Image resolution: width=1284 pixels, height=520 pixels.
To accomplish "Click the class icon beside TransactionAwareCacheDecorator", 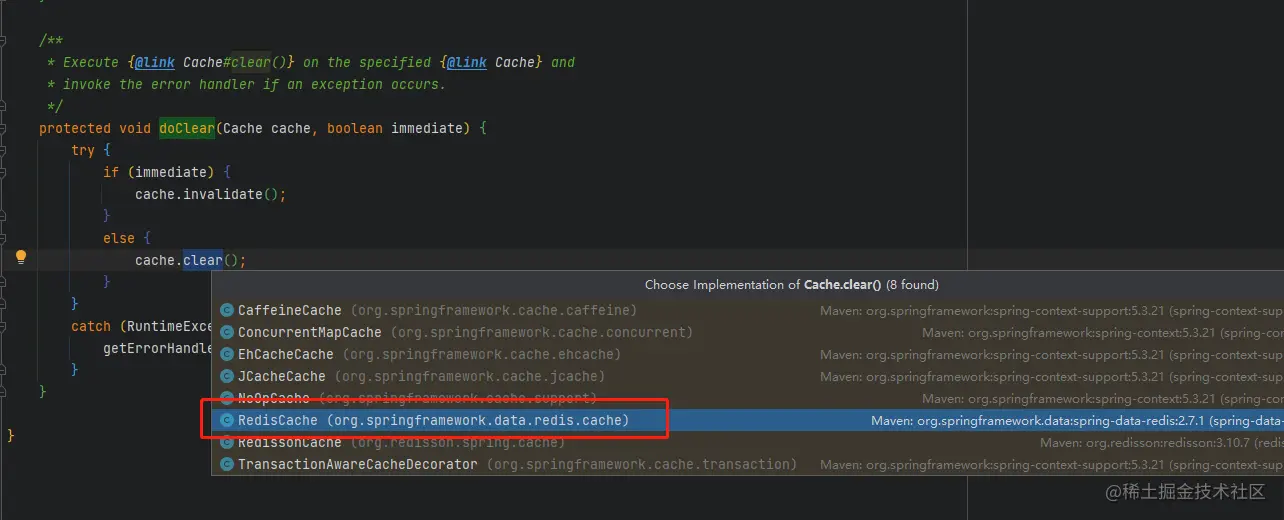I will coord(227,465).
